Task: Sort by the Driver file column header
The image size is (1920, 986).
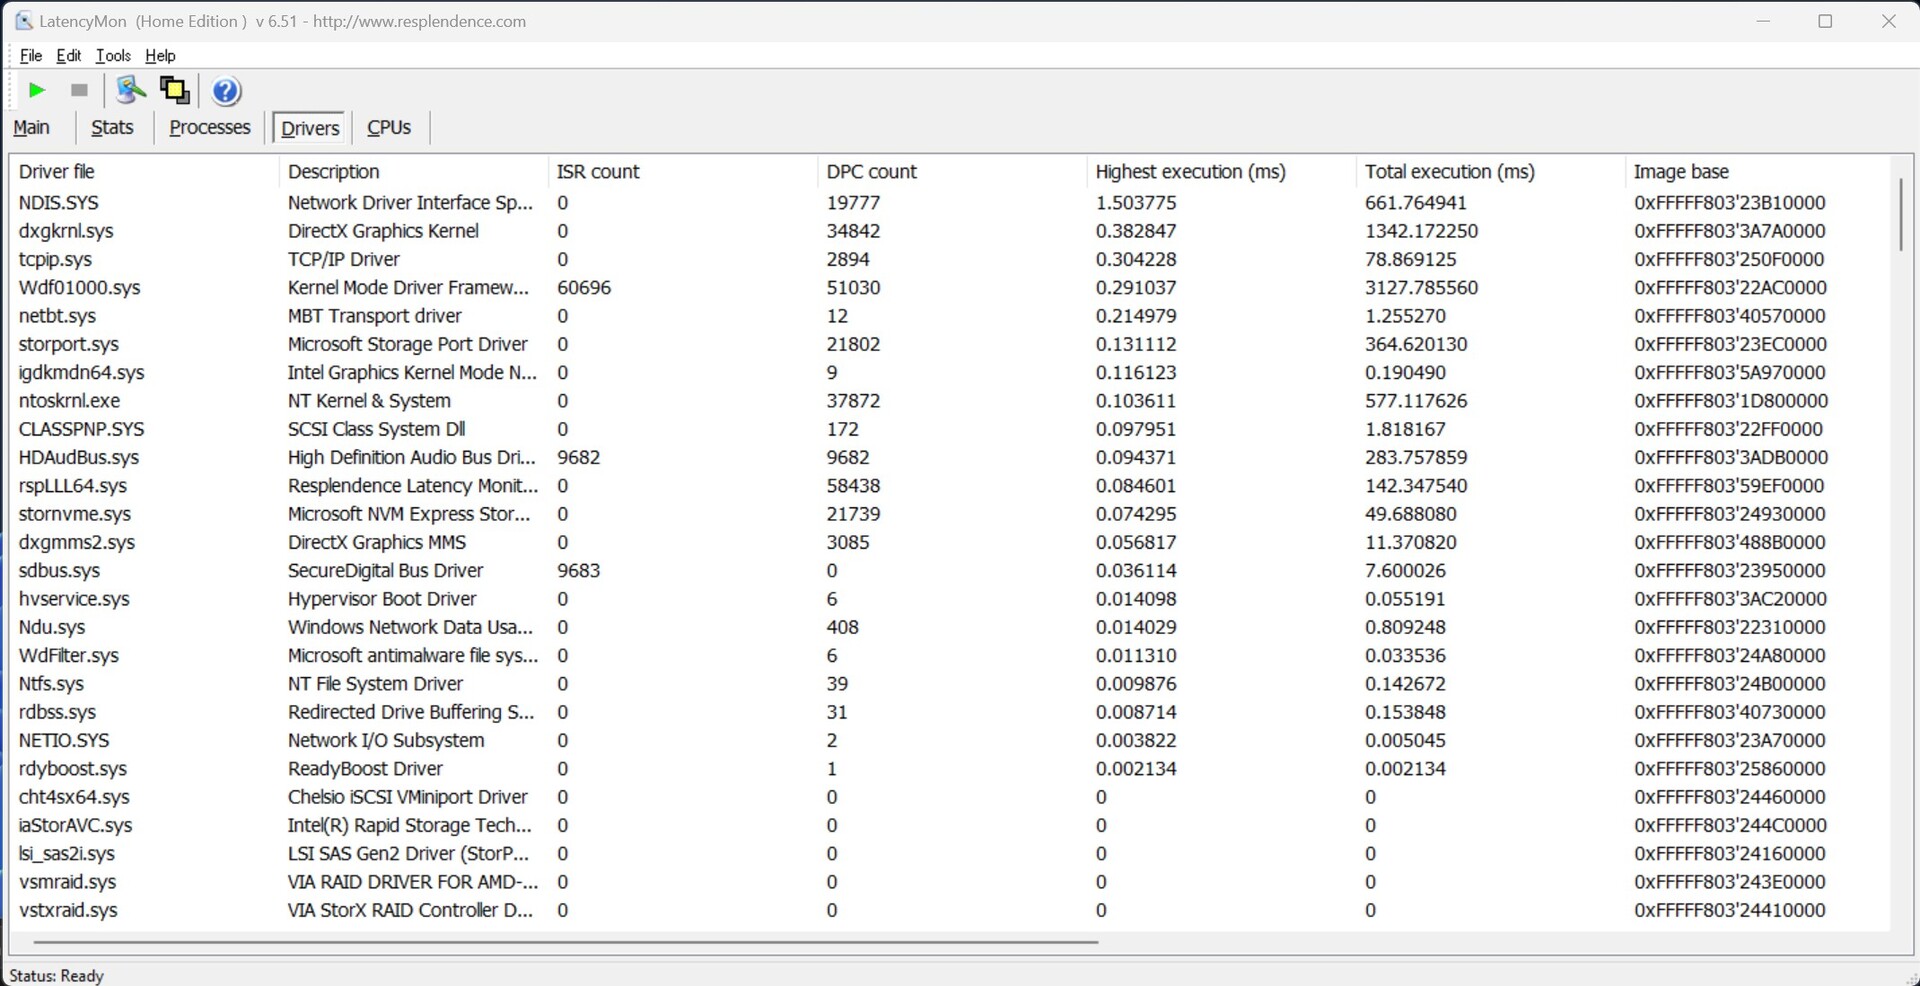Action: 144,171
